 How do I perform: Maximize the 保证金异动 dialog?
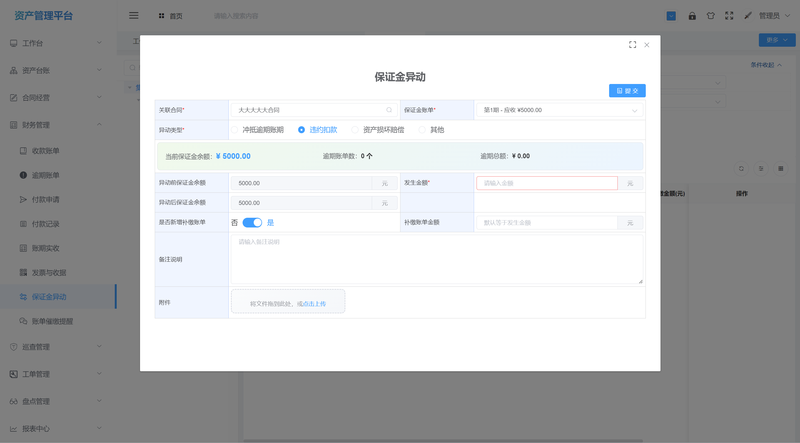click(x=633, y=45)
